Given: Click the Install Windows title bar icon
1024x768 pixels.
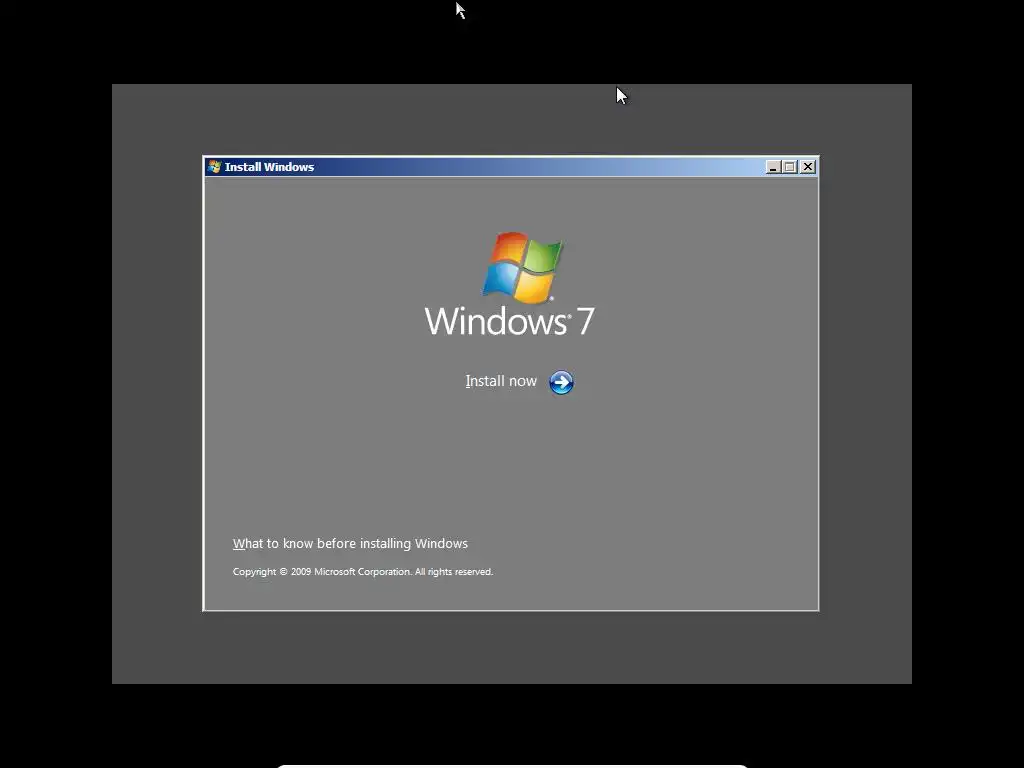Looking at the screenshot, I should 214,167.
